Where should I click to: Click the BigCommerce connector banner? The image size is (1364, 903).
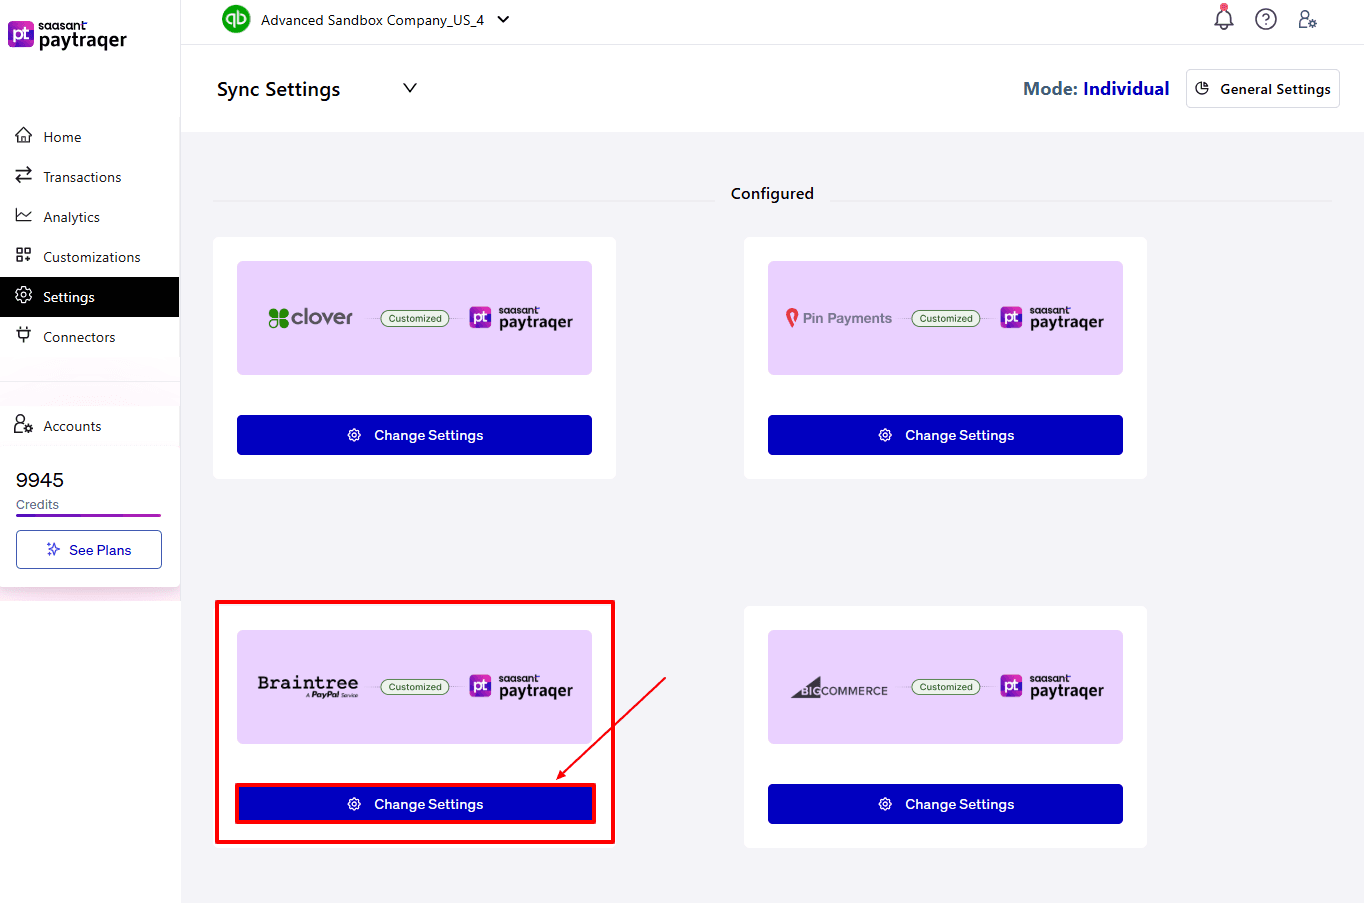(x=945, y=687)
